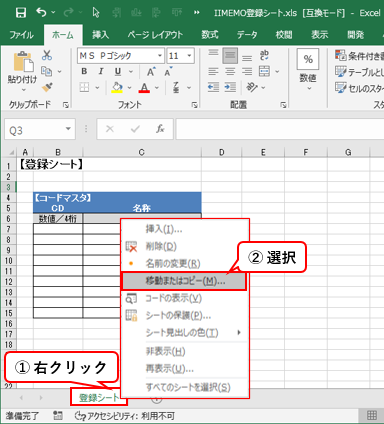Increase the indent

(230, 88)
